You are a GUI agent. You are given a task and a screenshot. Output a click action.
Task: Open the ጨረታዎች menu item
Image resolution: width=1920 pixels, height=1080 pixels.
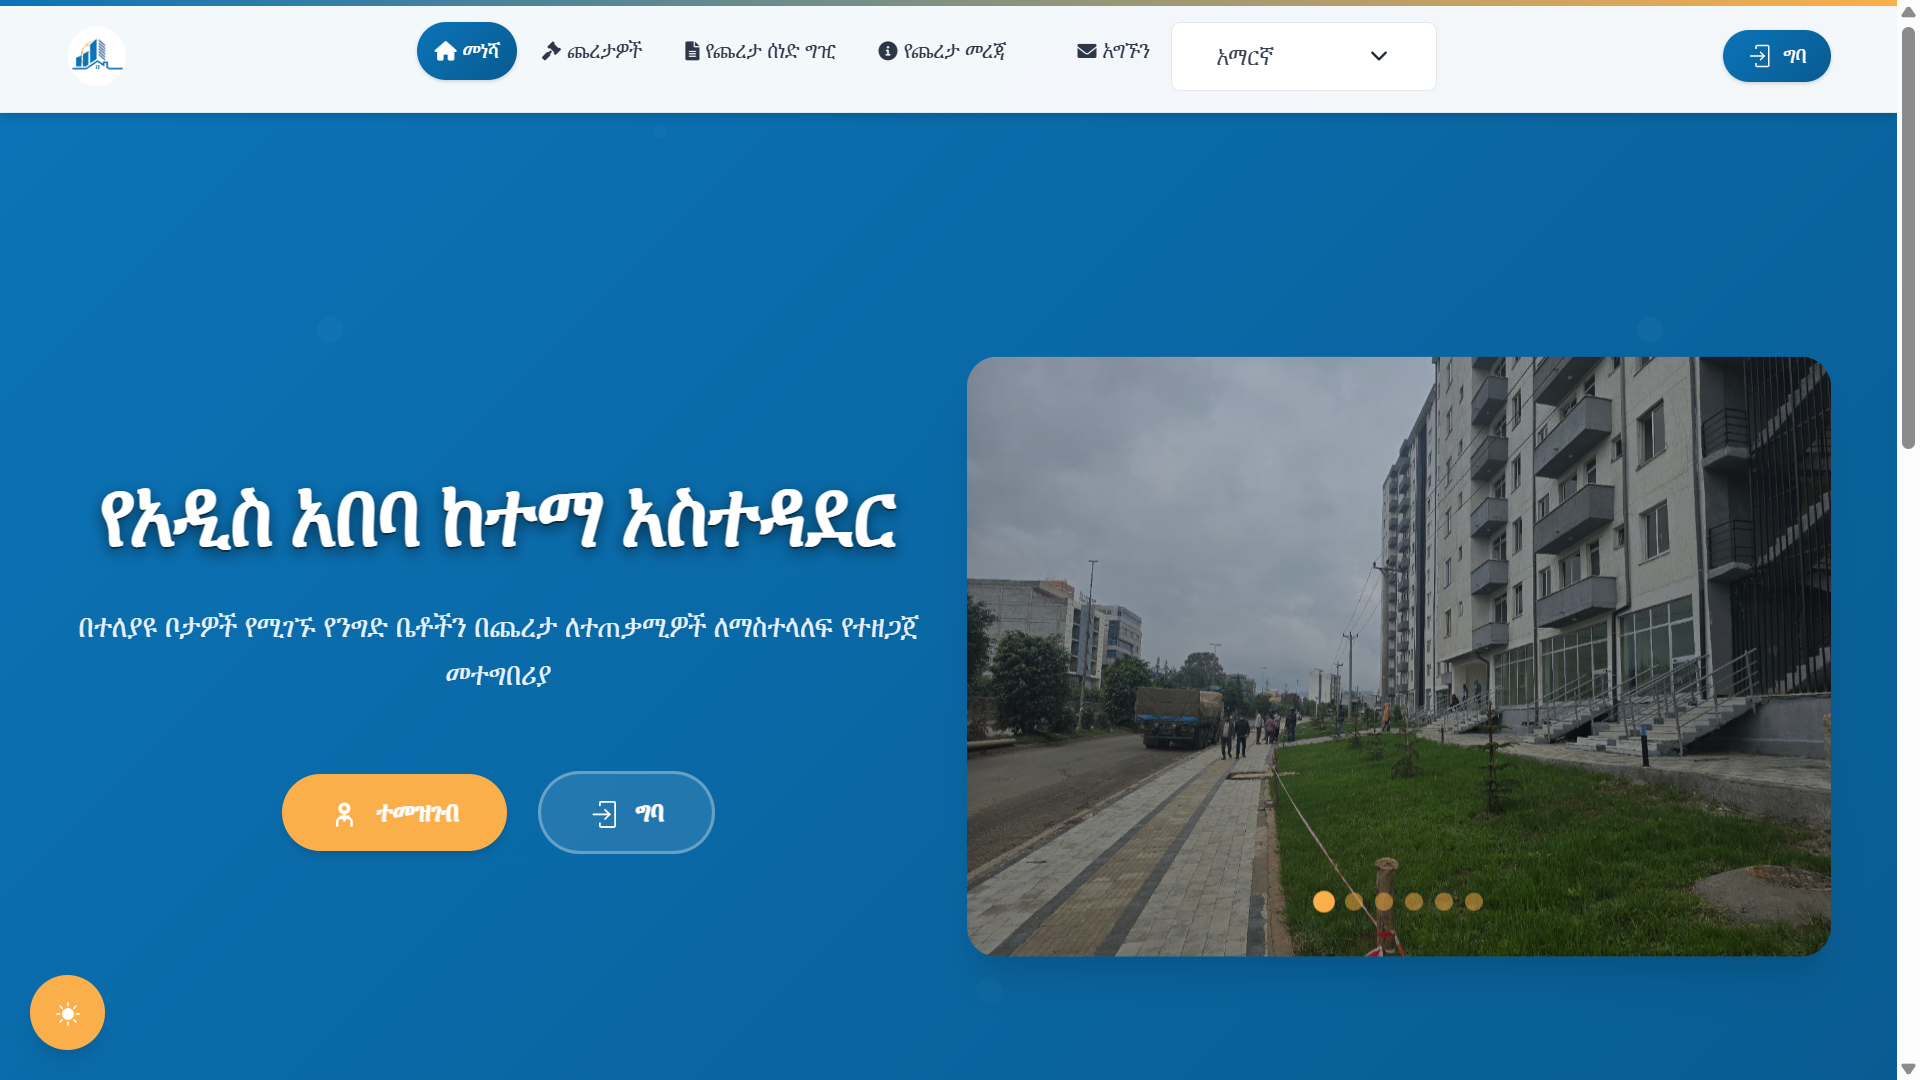coord(604,51)
